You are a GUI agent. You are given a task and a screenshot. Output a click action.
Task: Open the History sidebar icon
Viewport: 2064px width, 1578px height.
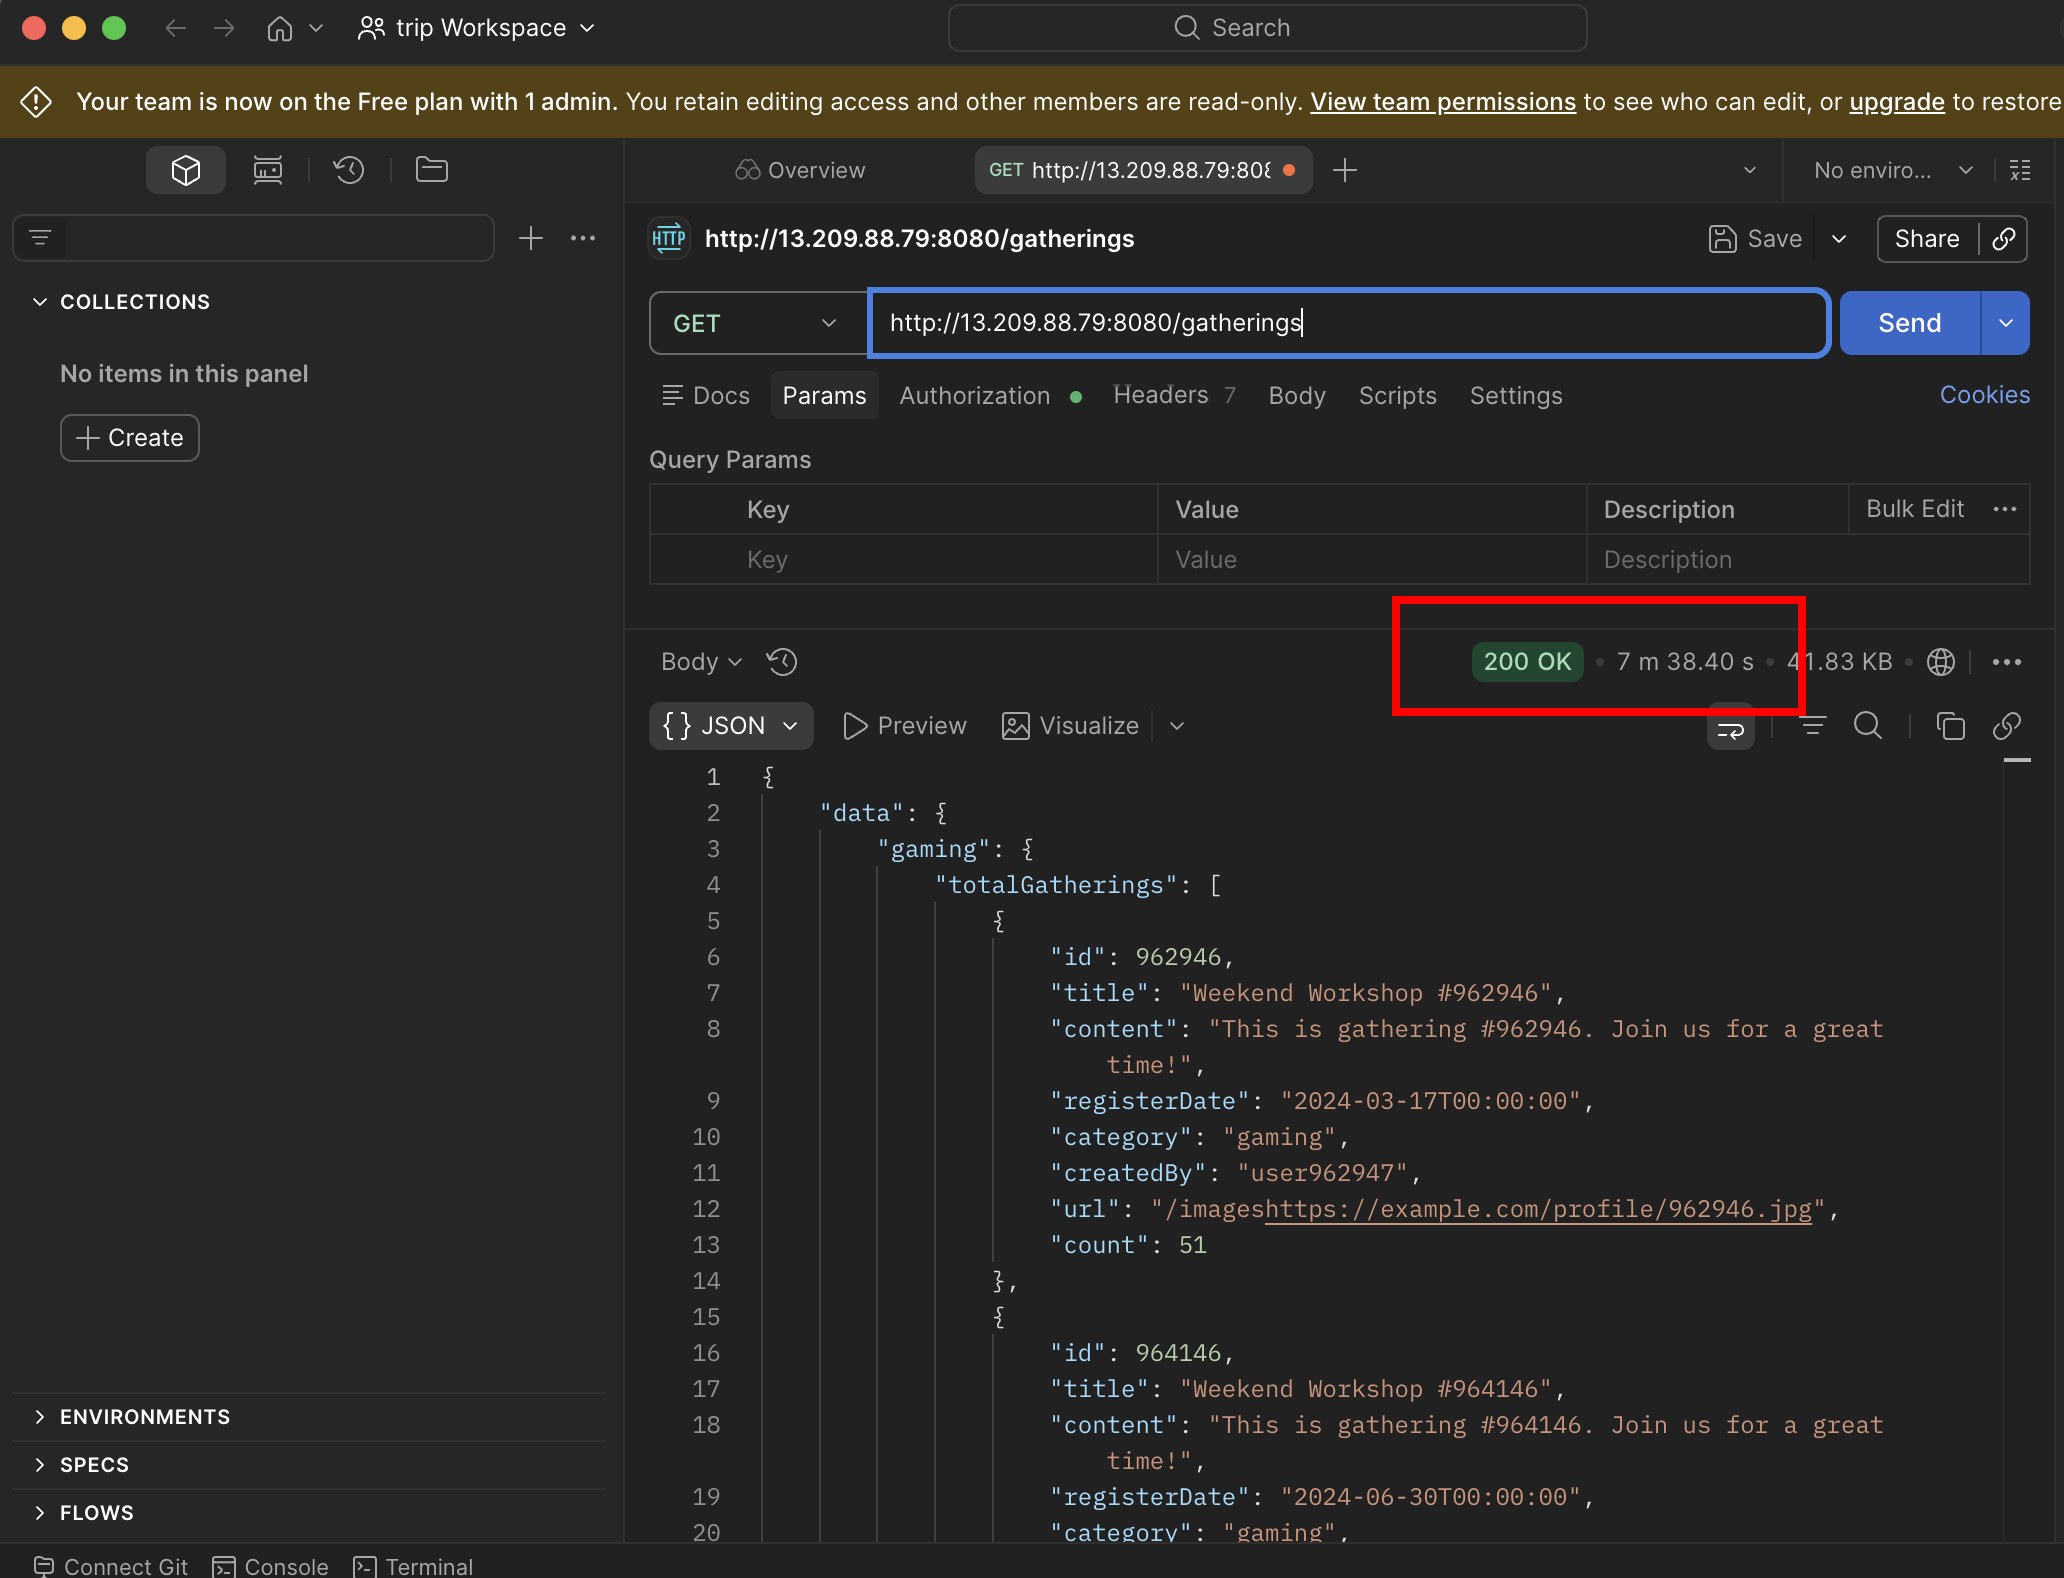click(349, 170)
